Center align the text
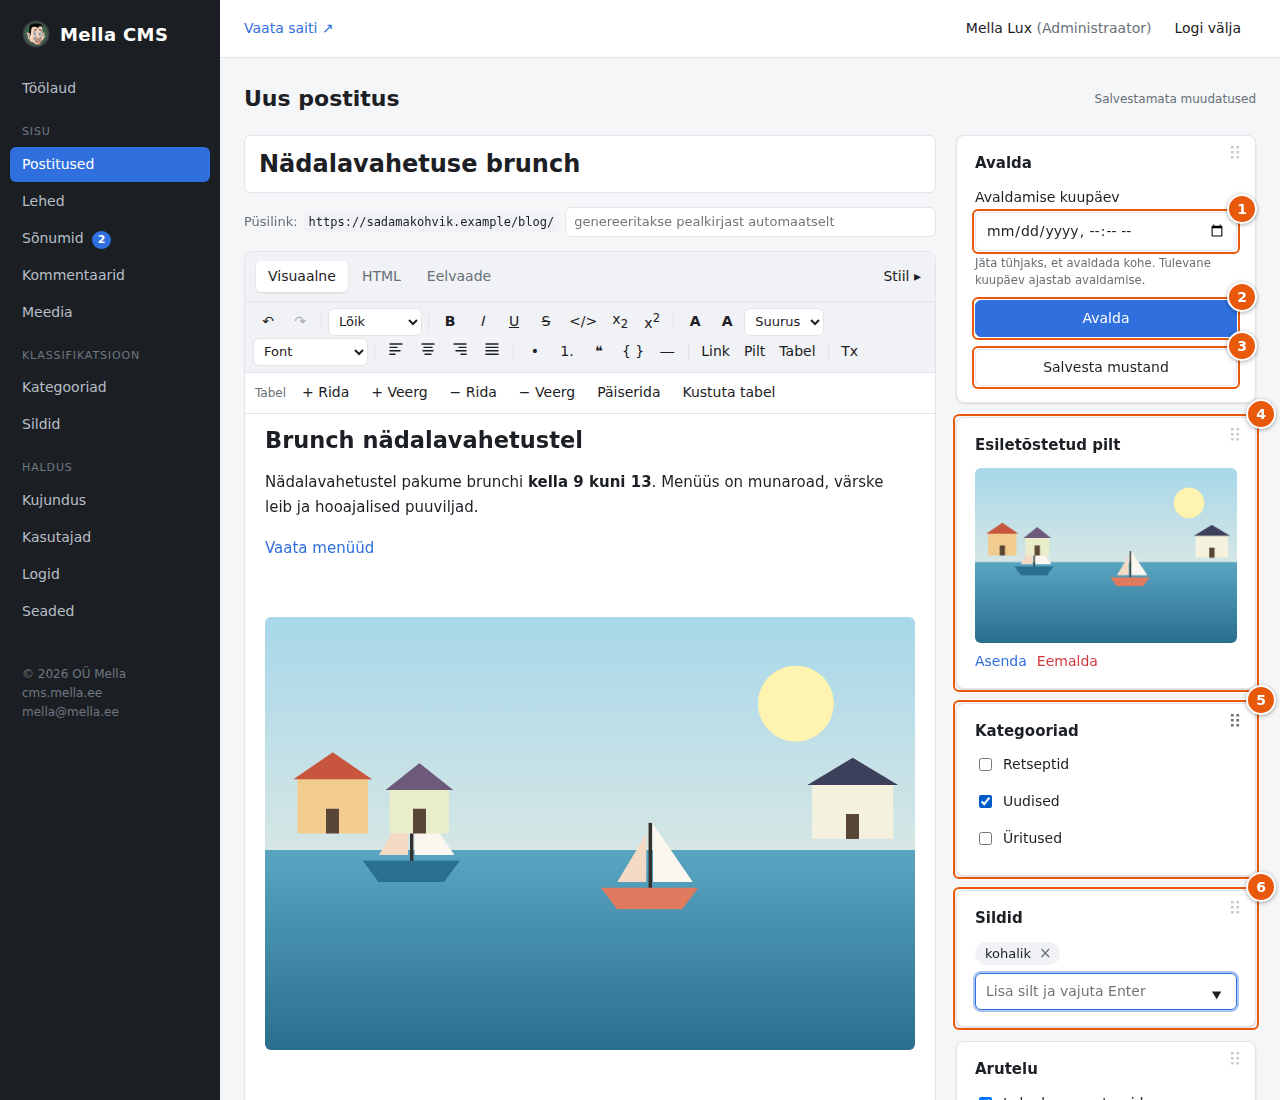This screenshot has height=1100, width=1280. click(x=428, y=350)
